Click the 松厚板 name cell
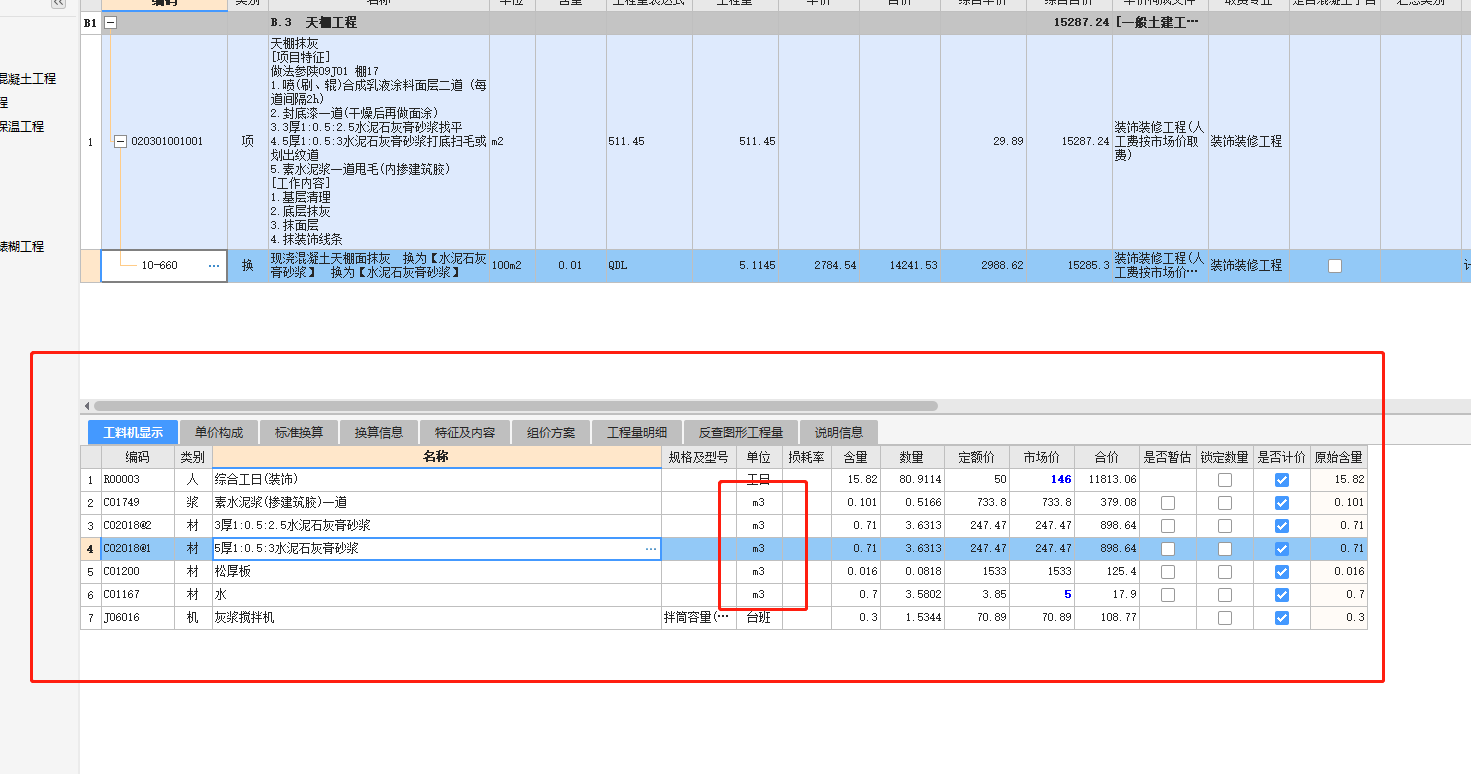 [x=436, y=572]
